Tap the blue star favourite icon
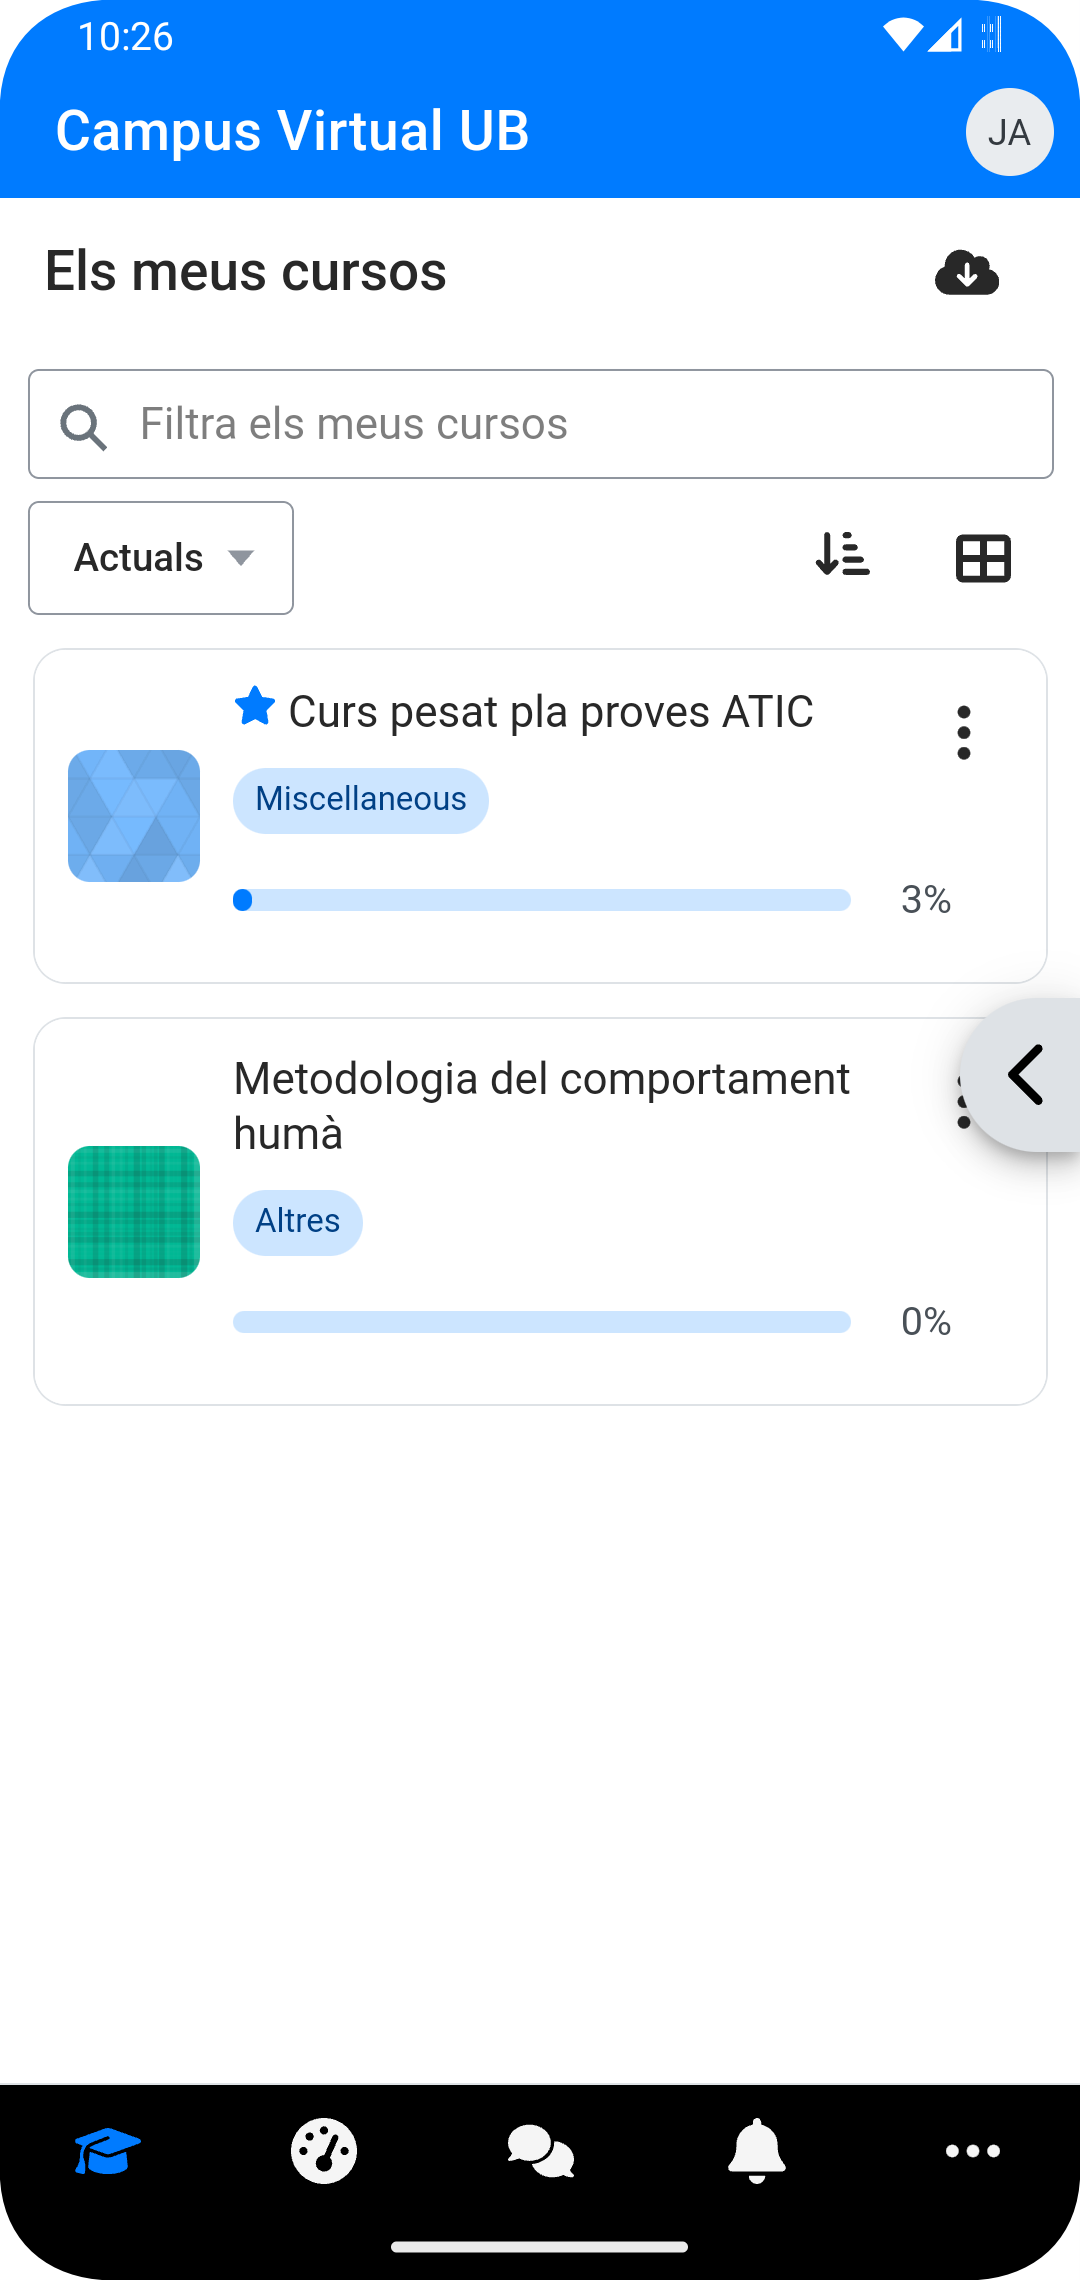The width and height of the screenshot is (1080, 2280). point(255,707)
